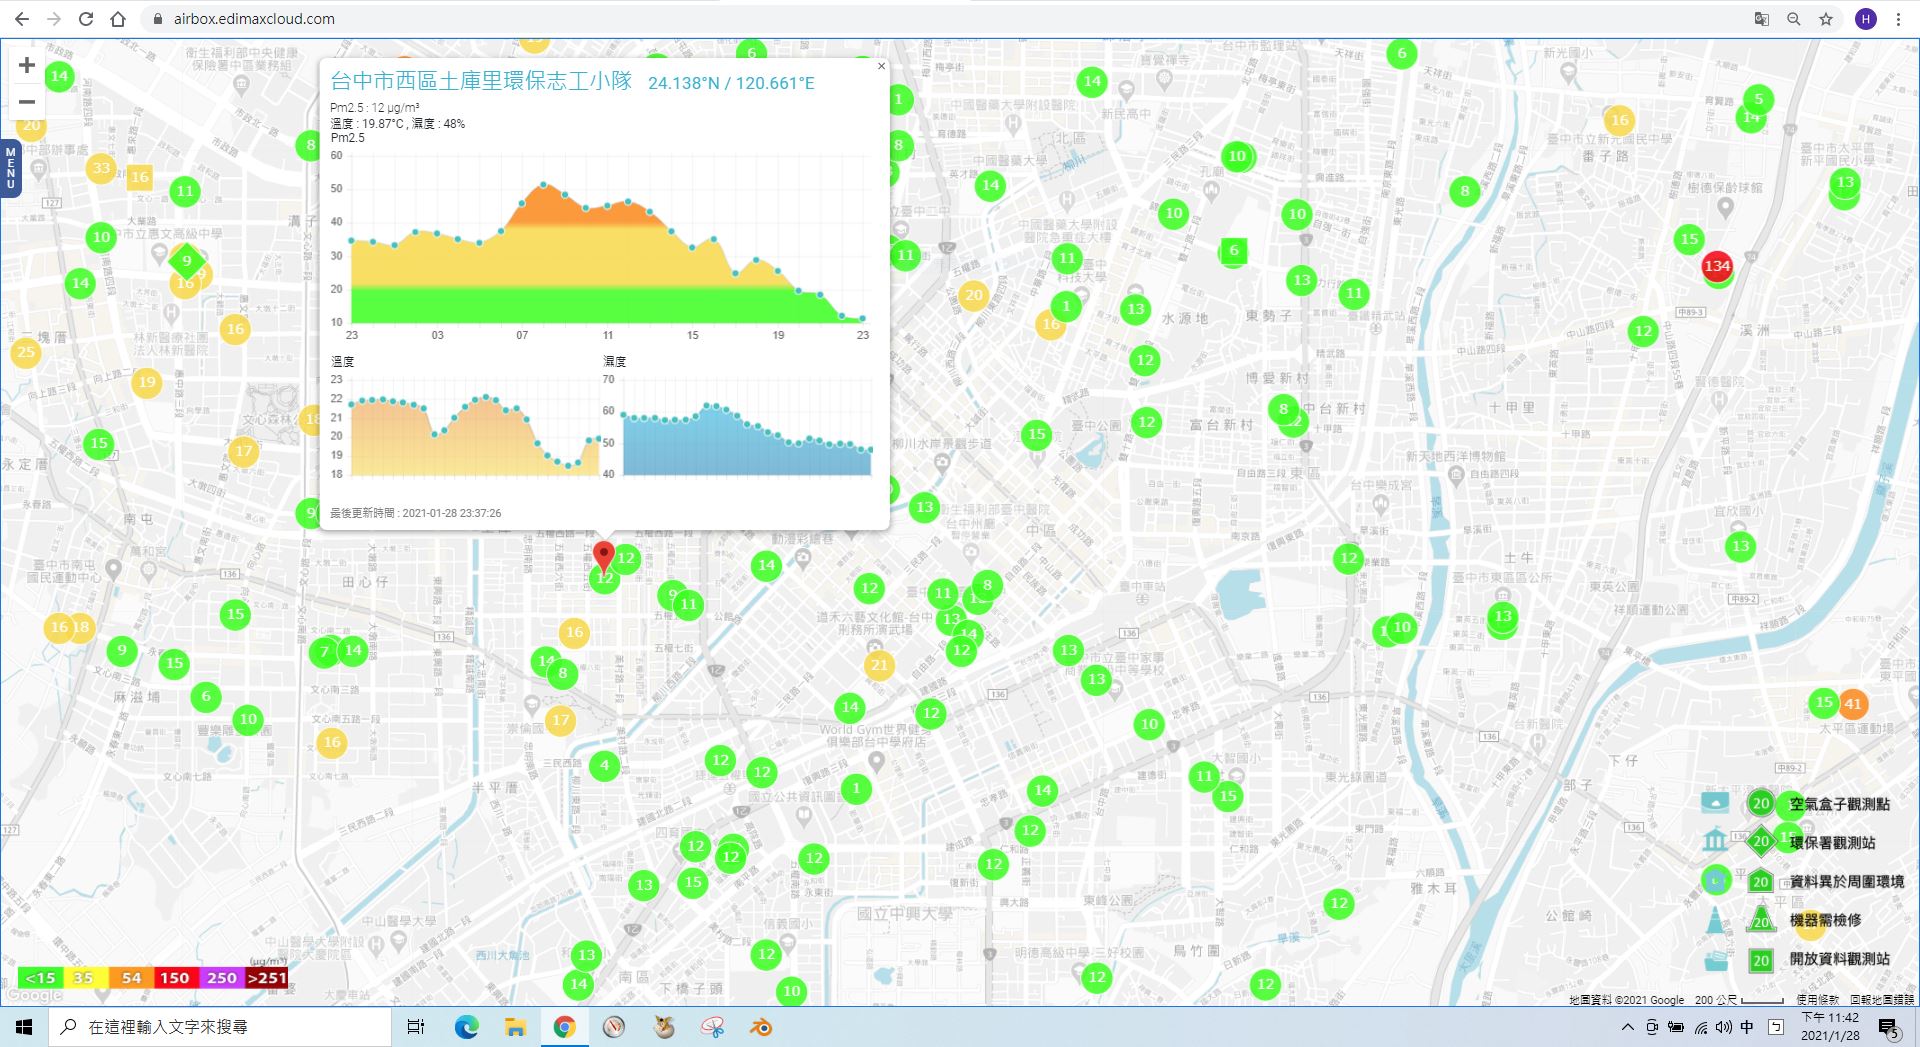
Task: Open the yellow 21 station marker
Action: [x=879, y=665]
